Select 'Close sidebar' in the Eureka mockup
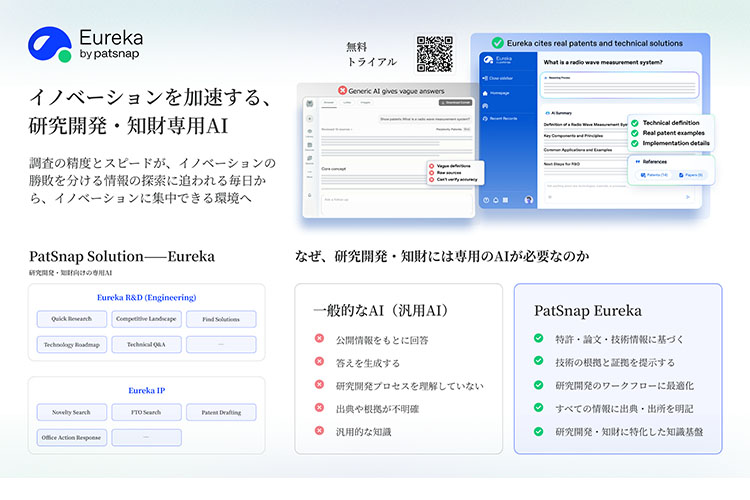 497,78
